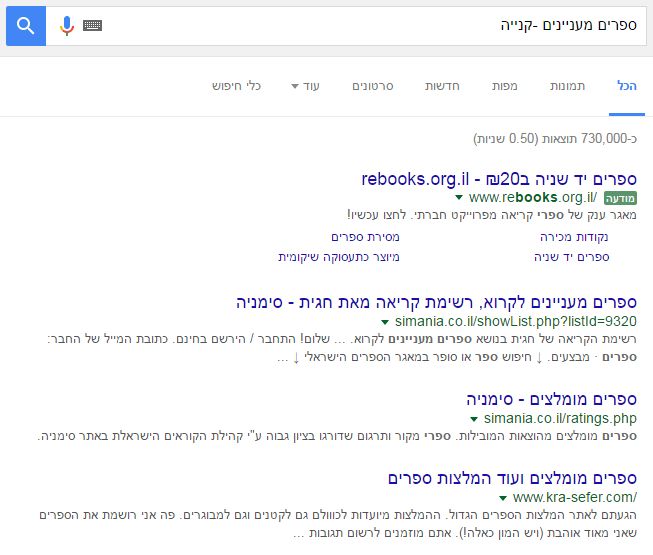The width and height of the screenshot is (653, 555).
Task: Open the נקודות מכירה sitelink
Action: (x=574, y=237)
